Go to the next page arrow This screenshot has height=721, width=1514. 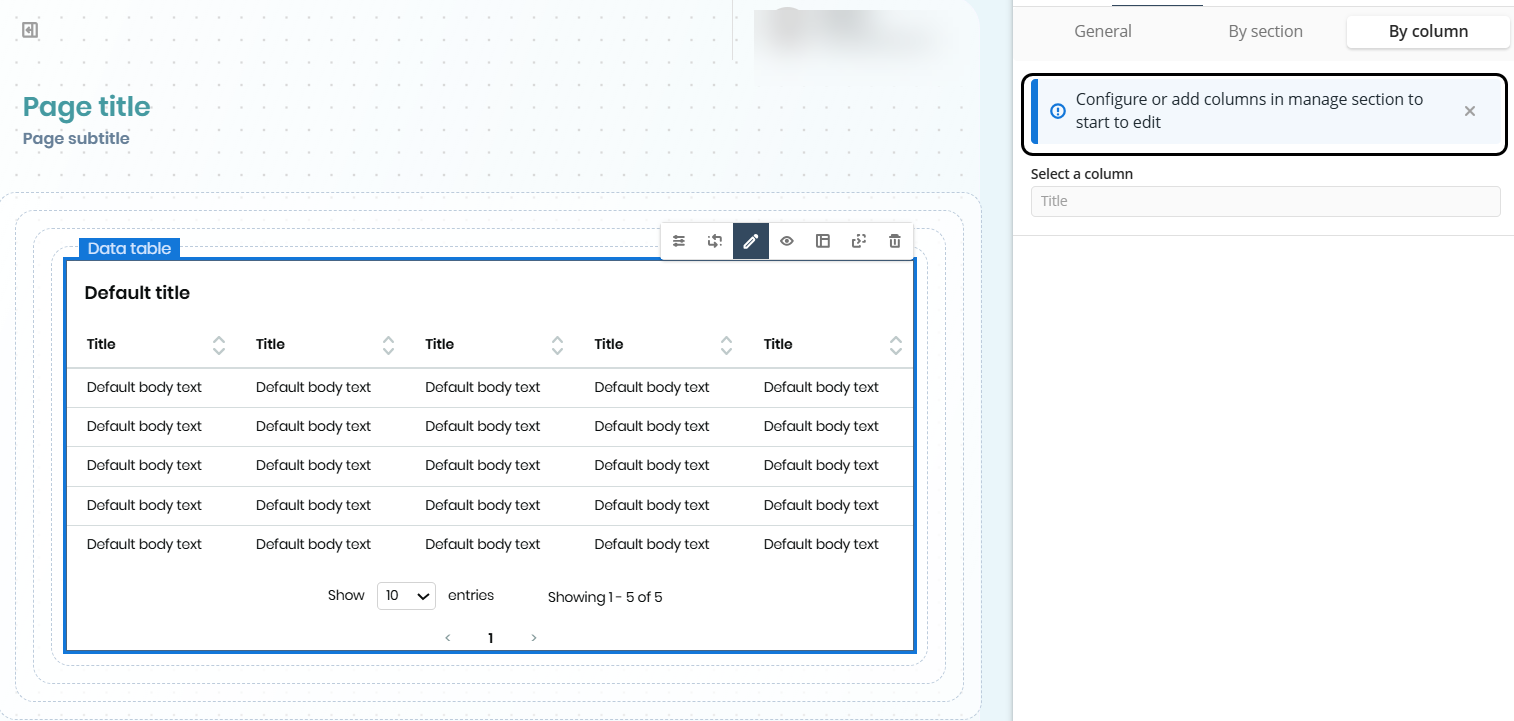pyautogui.click(x=534, y=638)
